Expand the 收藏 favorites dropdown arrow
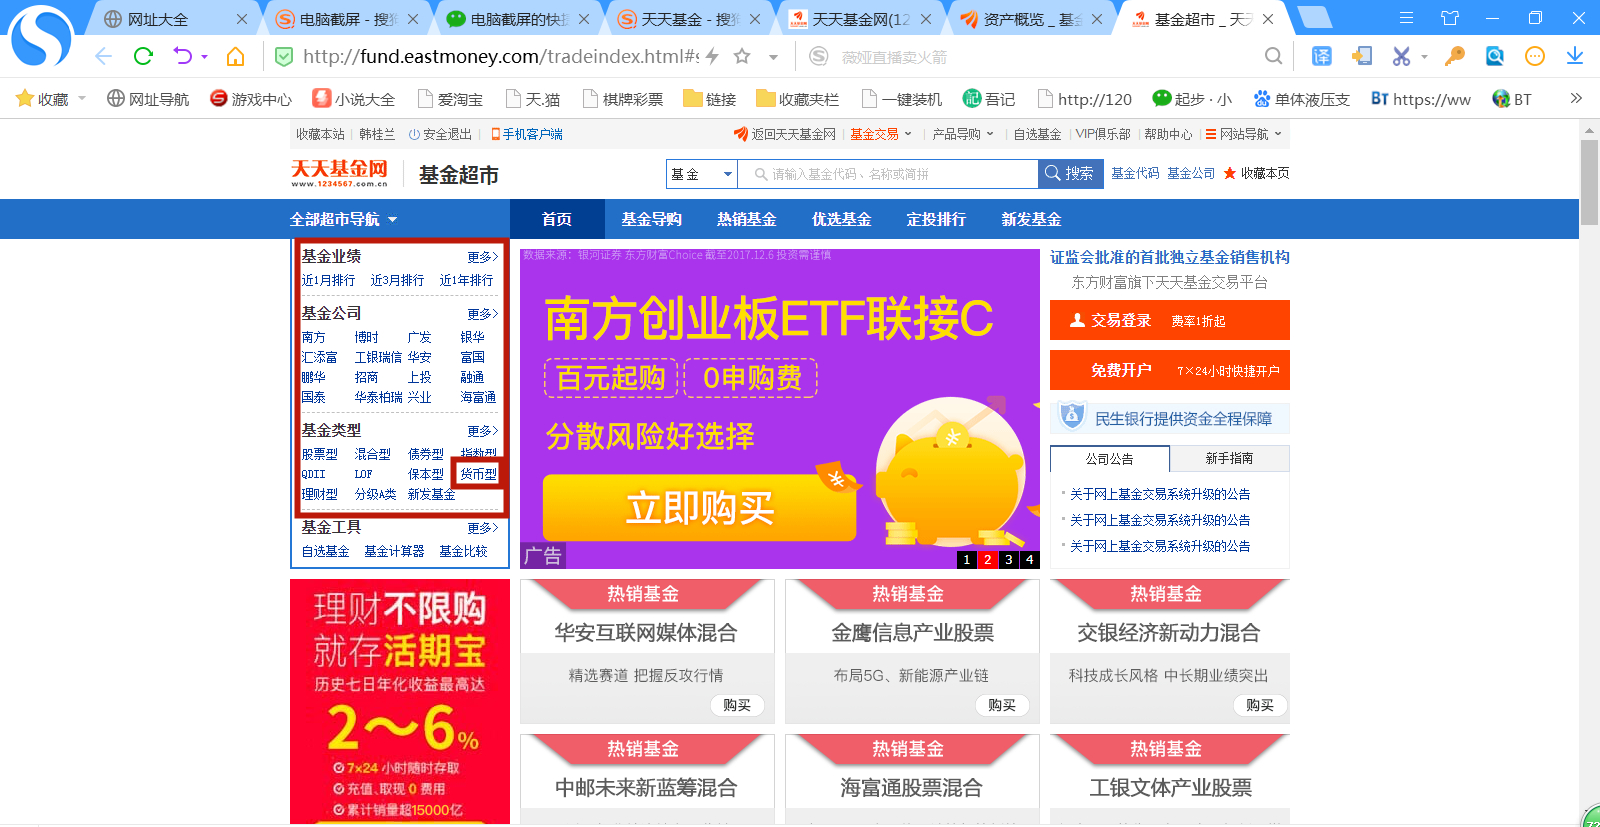1600x827 pixels. [82, 98]
